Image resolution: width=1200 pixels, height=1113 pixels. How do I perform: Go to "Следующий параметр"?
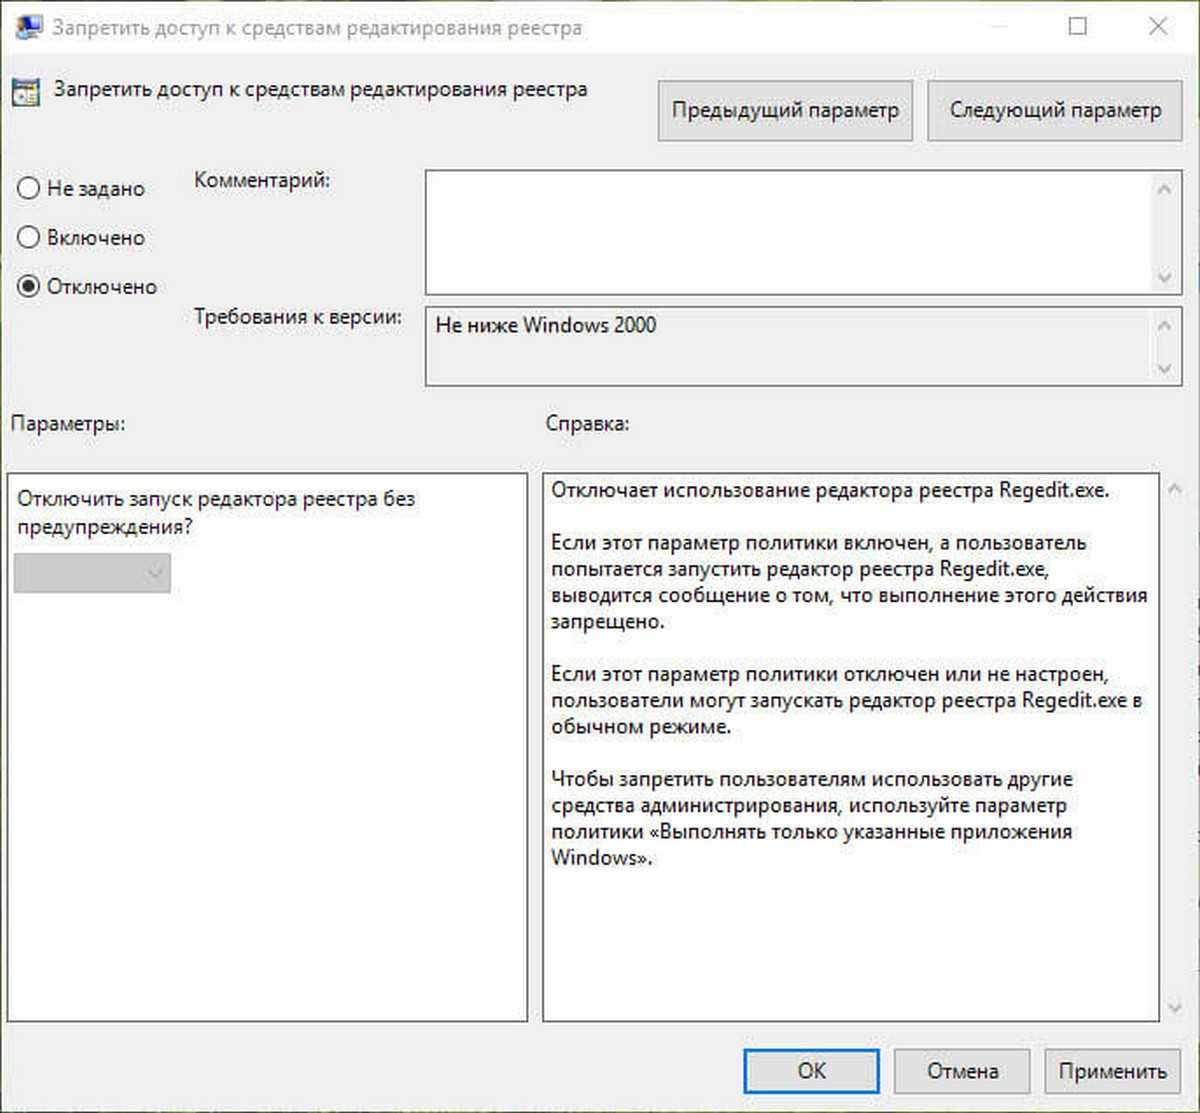(1055, 111)
